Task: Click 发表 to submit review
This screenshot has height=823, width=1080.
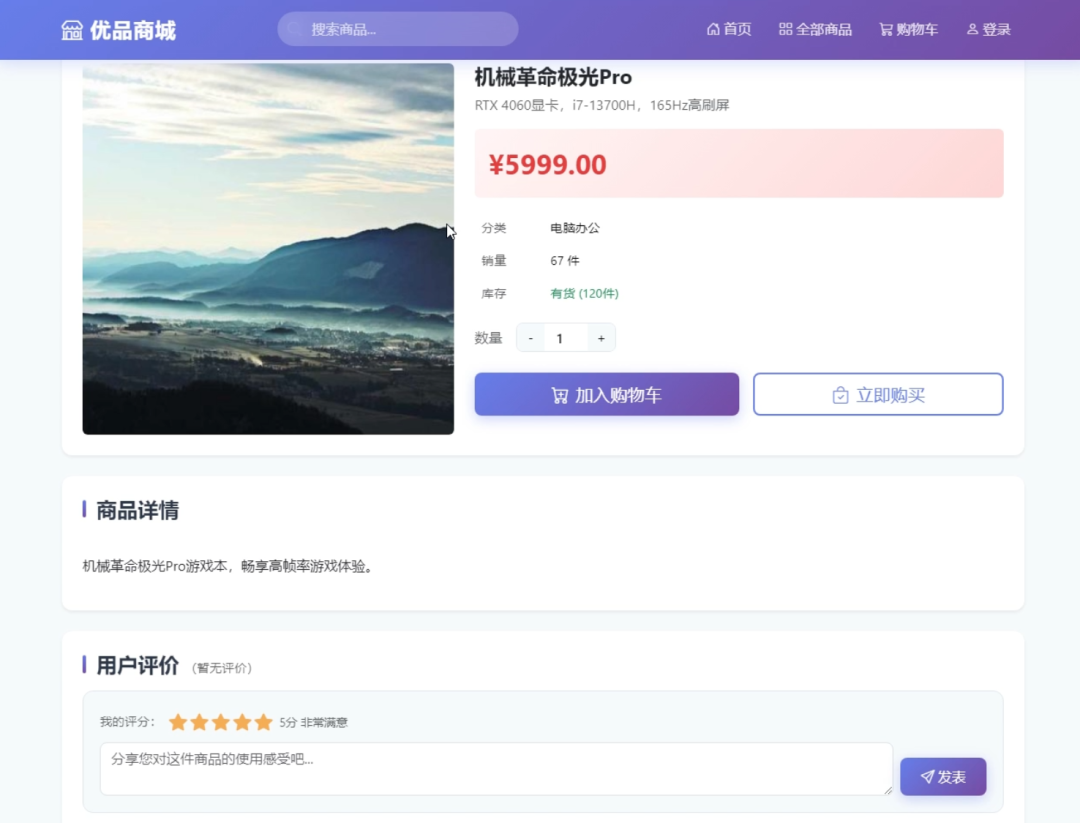Action: (x=943, y=777)
